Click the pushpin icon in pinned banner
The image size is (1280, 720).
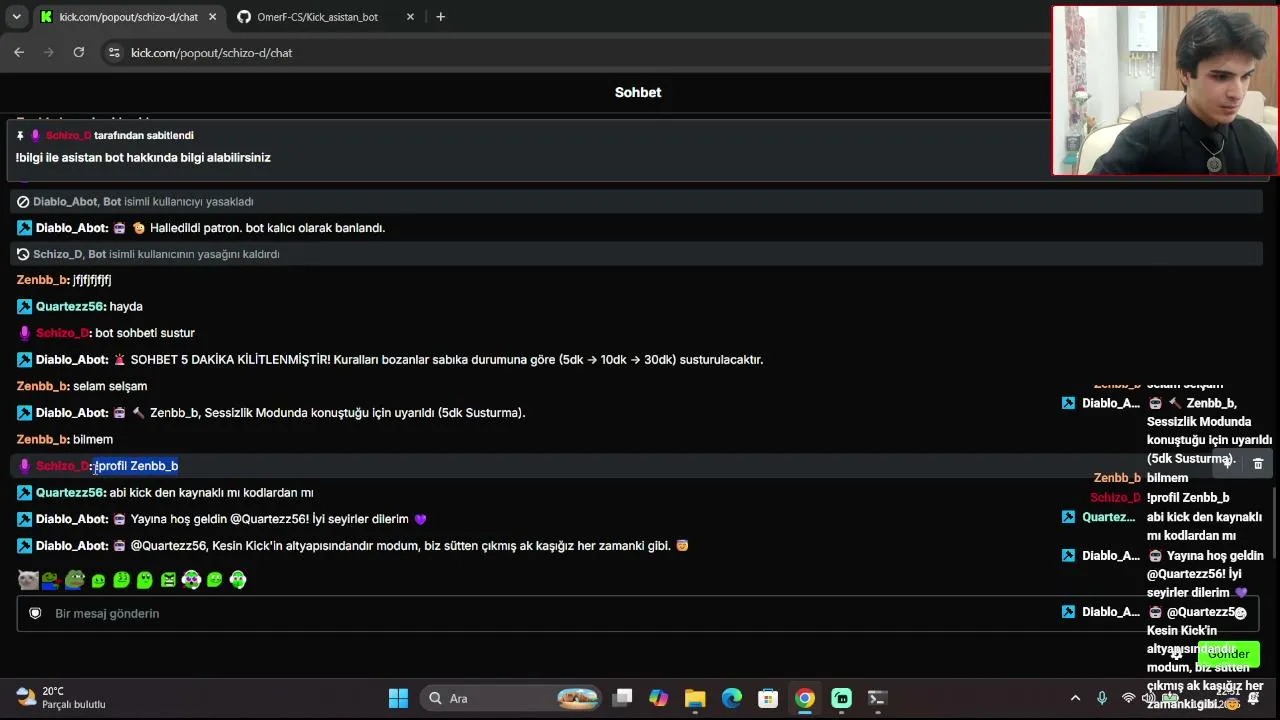(20, 135)
